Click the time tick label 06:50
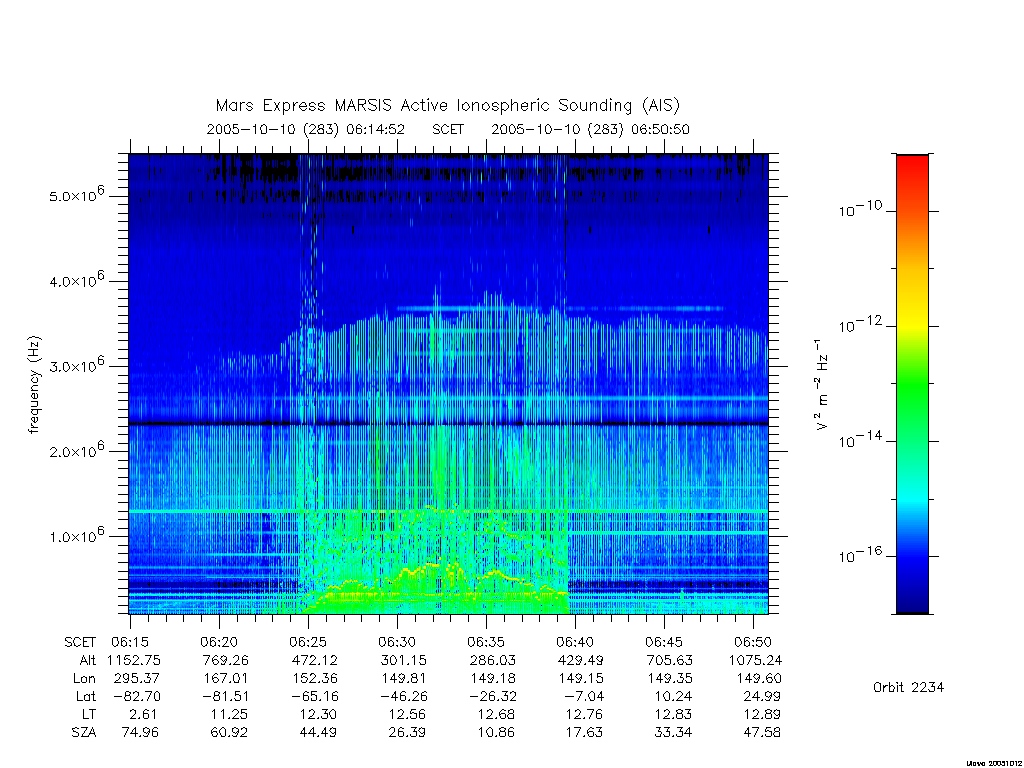This screenshot has height=768, width=1024. click(x=752, y=643)
